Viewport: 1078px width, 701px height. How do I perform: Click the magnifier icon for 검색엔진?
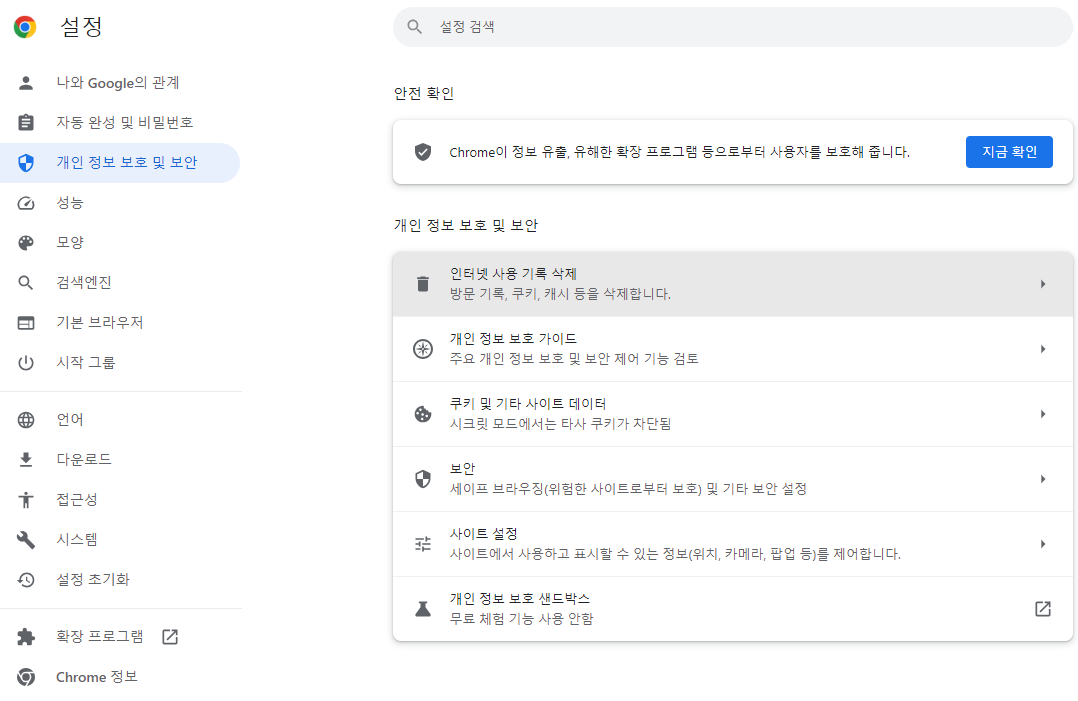point(26,282)
